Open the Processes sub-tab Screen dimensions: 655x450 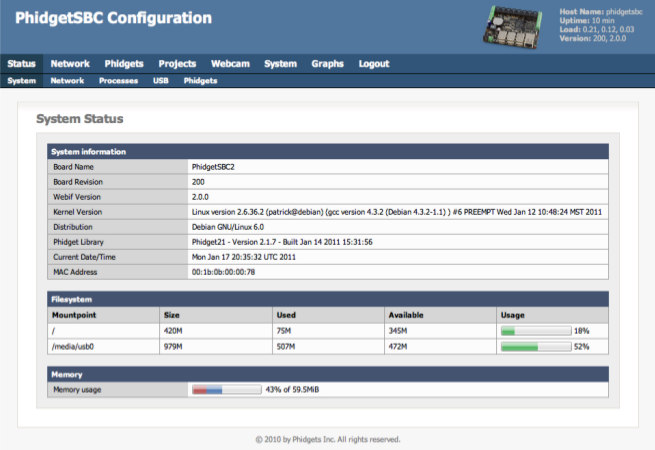point(118,81)
